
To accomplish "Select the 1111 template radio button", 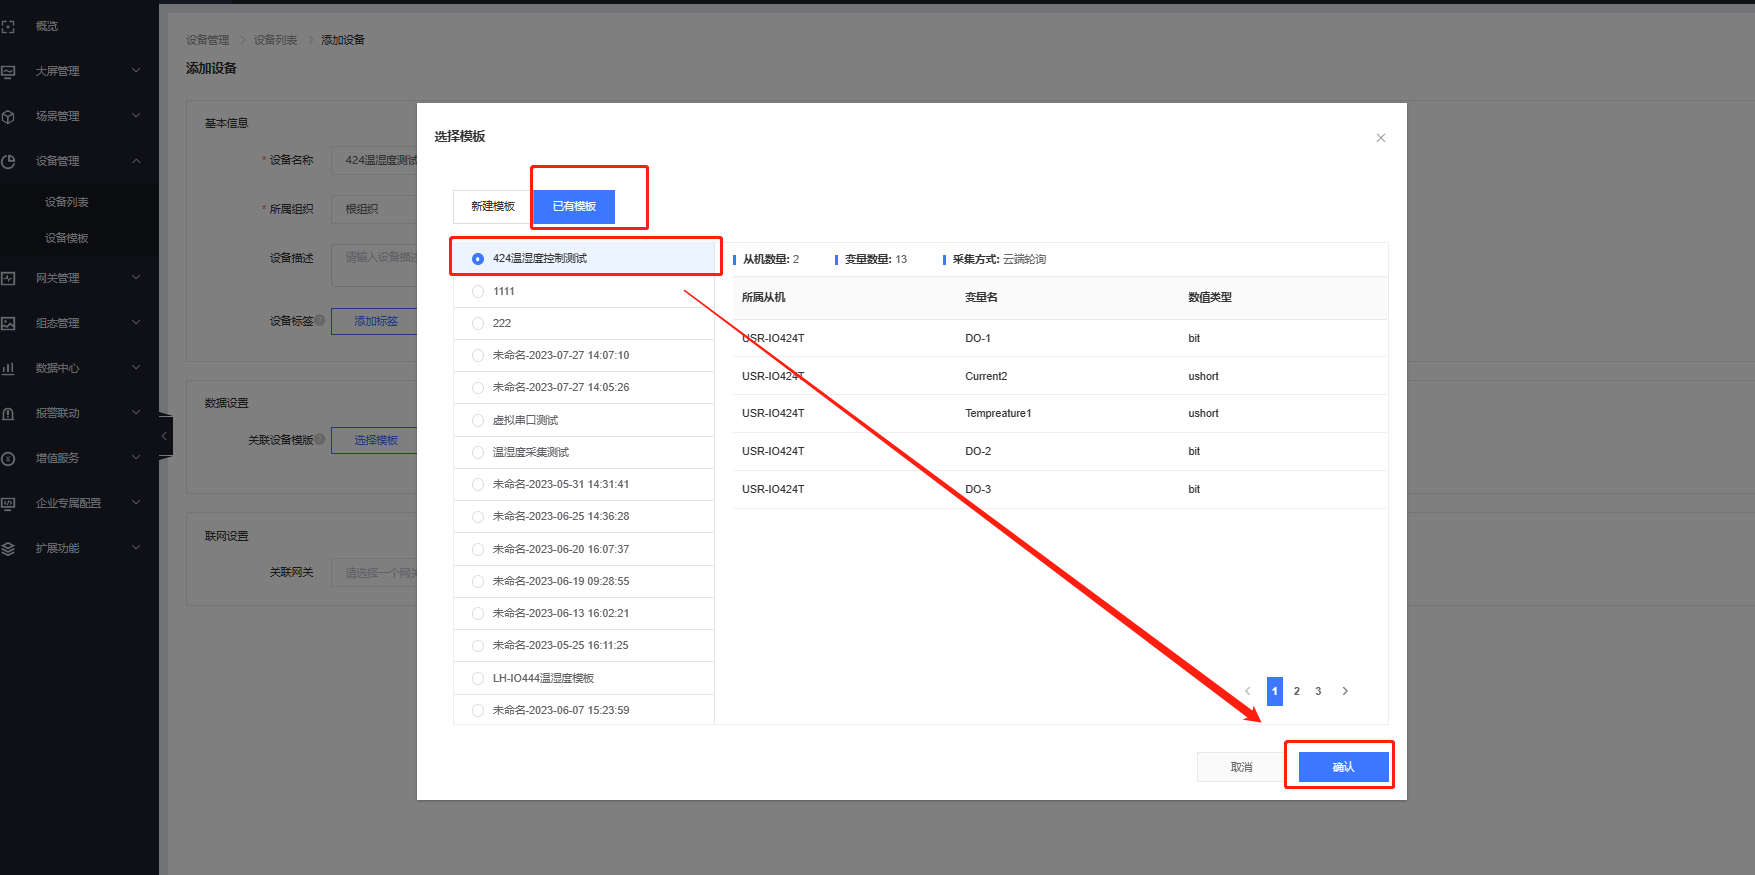I will point(478,292).
